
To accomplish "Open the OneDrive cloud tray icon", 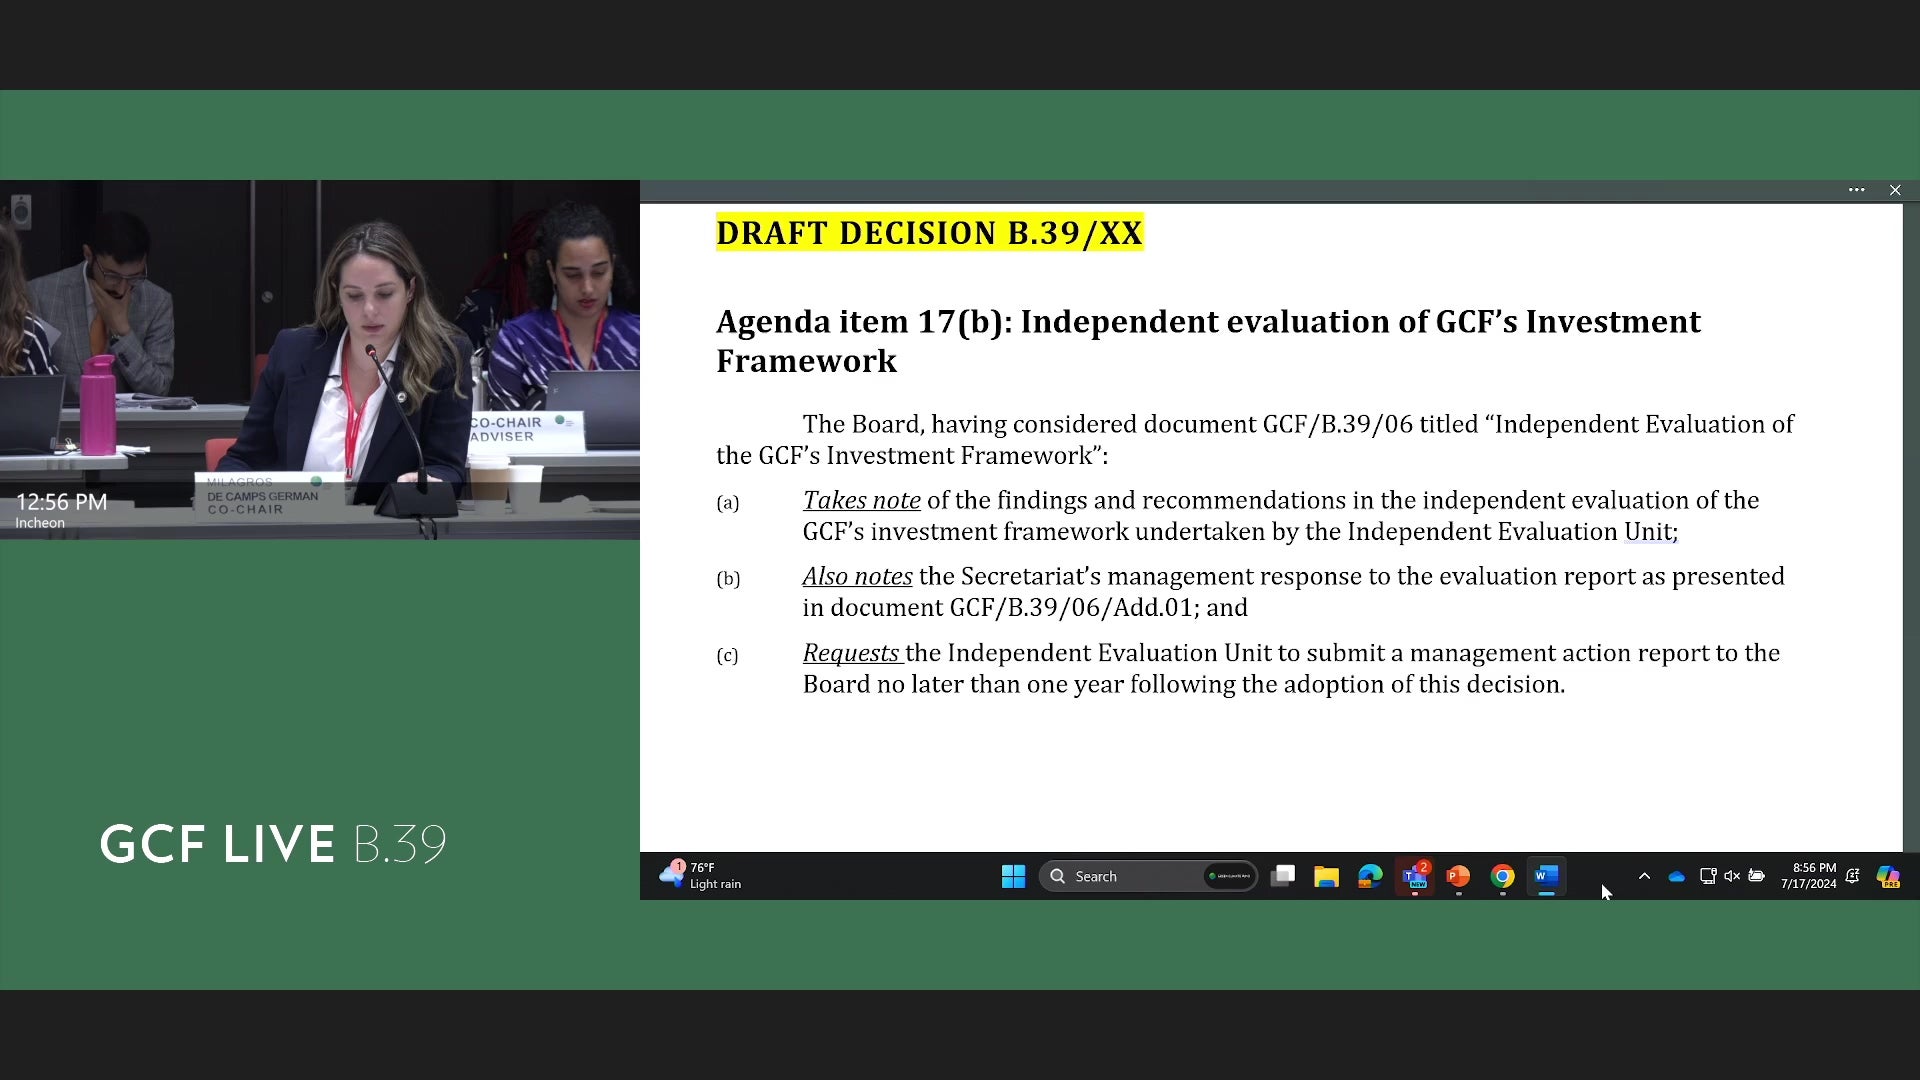I will (x=1677, y=876).
